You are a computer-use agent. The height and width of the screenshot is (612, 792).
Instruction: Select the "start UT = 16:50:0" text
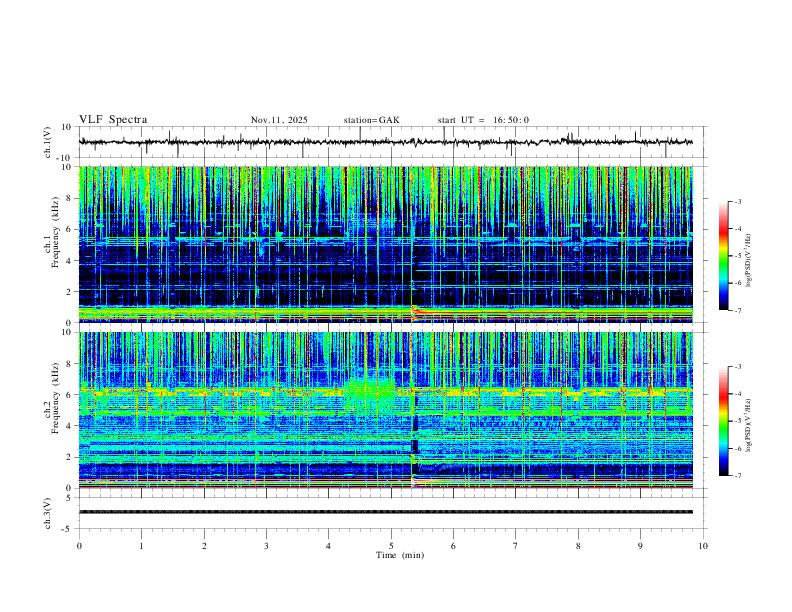click(483, 120)
